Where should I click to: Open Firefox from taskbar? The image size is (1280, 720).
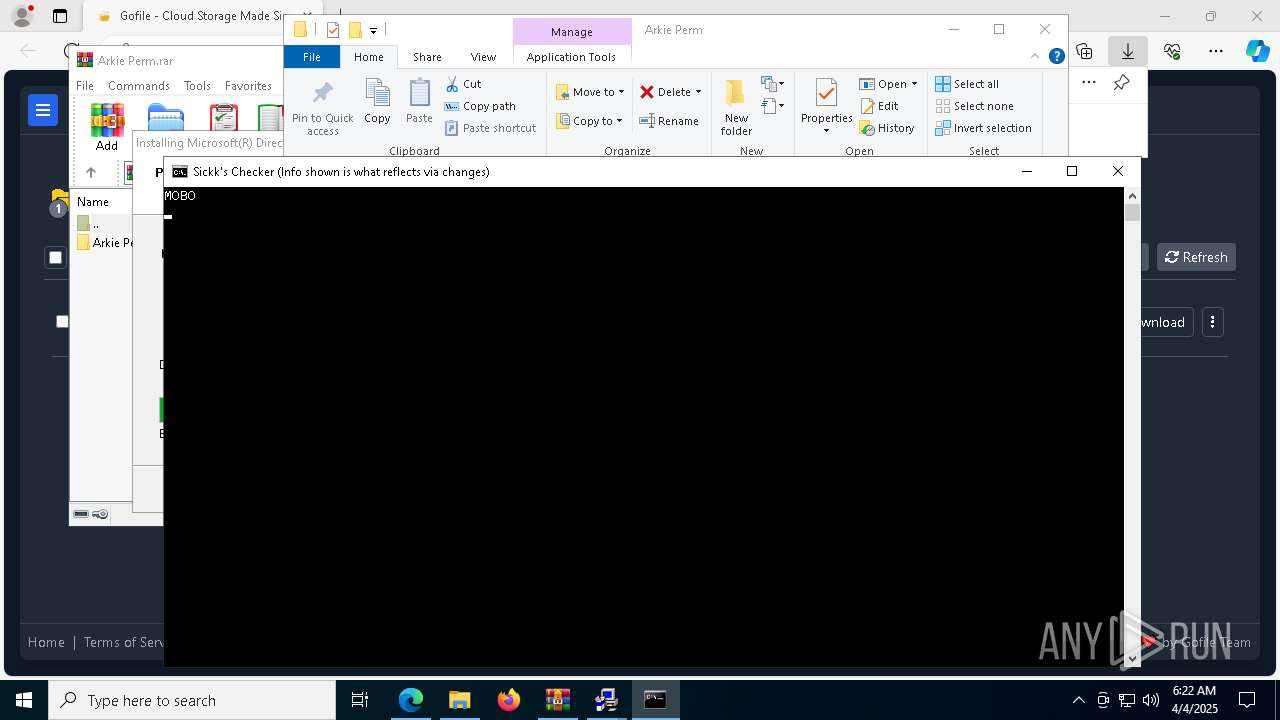click(x=509, y=700)
